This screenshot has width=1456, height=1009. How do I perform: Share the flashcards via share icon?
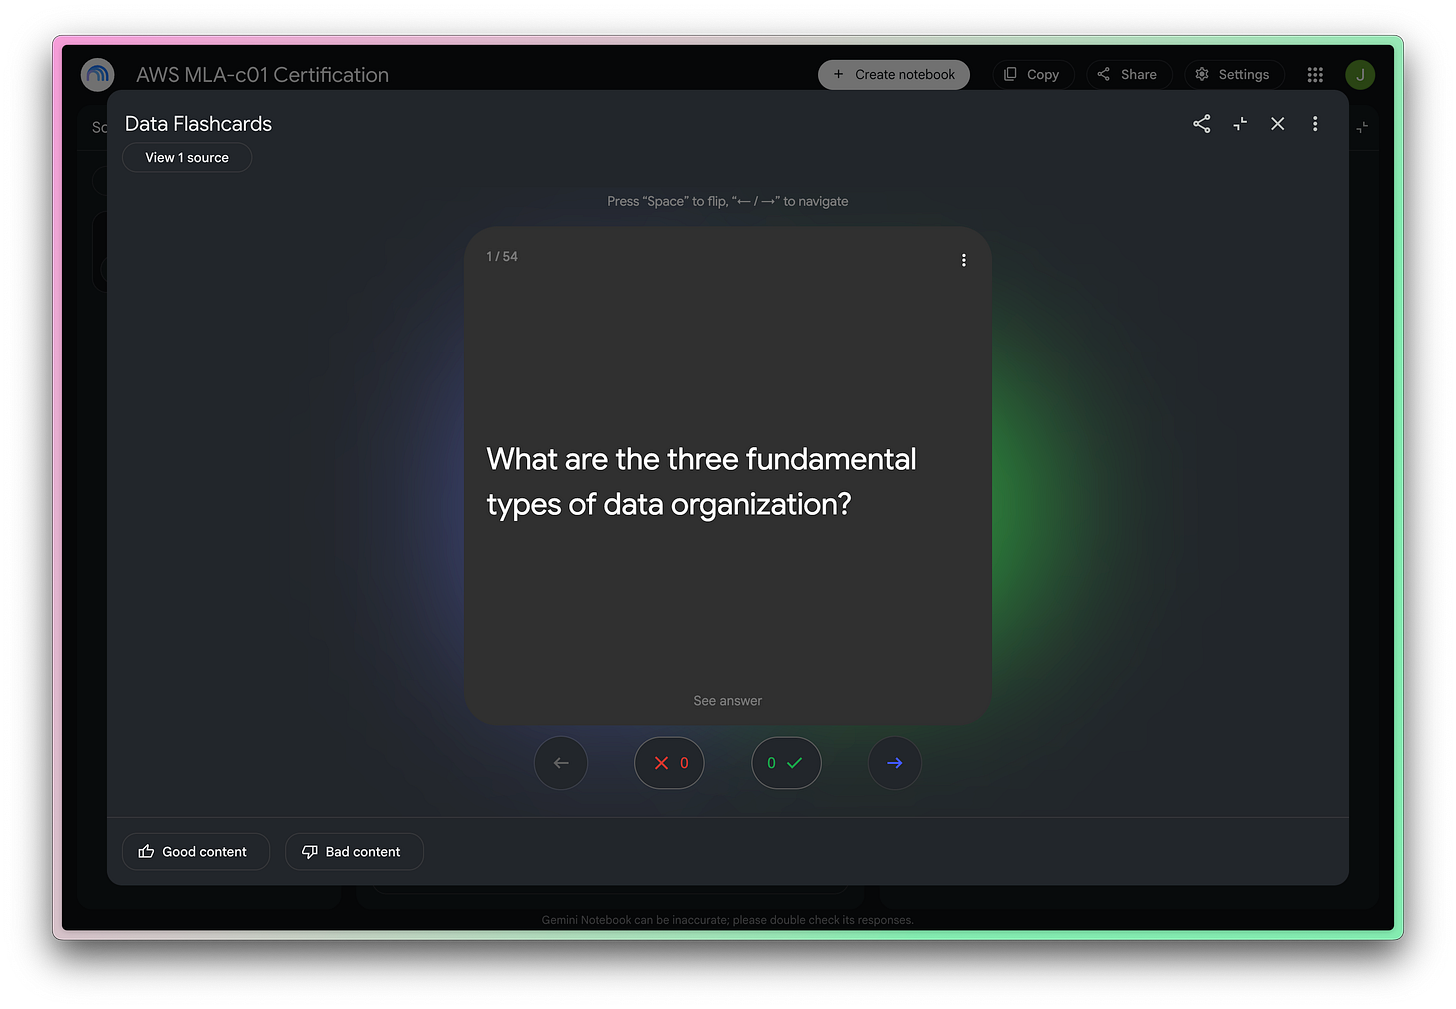(x=1202, y=124)
